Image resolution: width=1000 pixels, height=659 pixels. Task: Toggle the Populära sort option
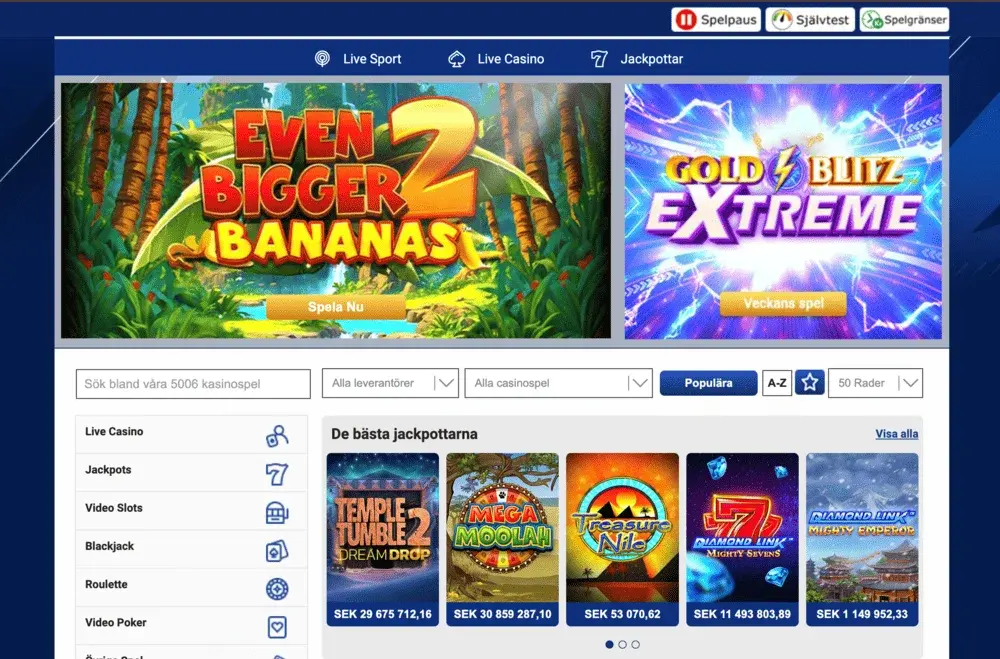click(x=708, y=383)
